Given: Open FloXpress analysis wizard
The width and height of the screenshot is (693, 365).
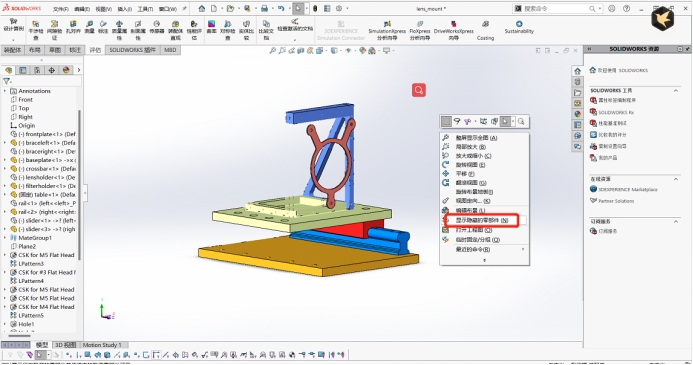Looking at the screenshot, I should 420,24.
